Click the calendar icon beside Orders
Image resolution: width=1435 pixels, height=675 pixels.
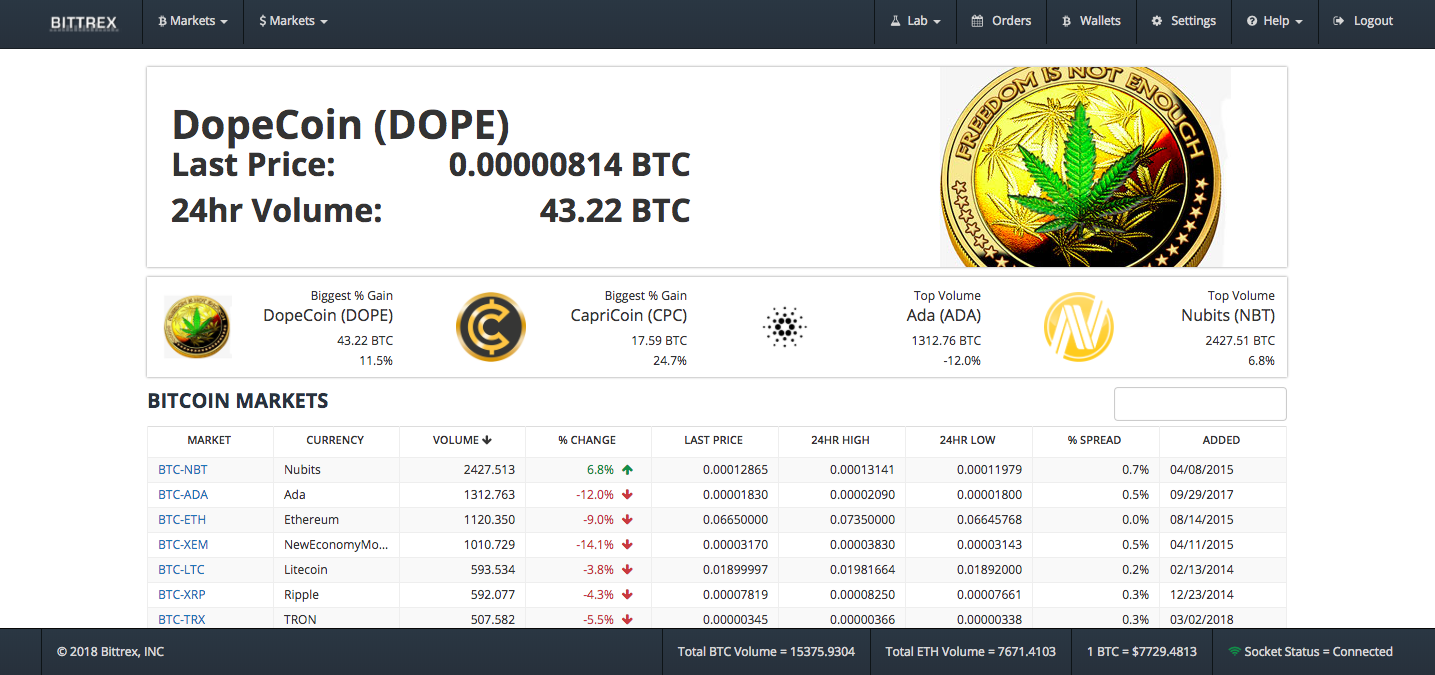(975, 21)
